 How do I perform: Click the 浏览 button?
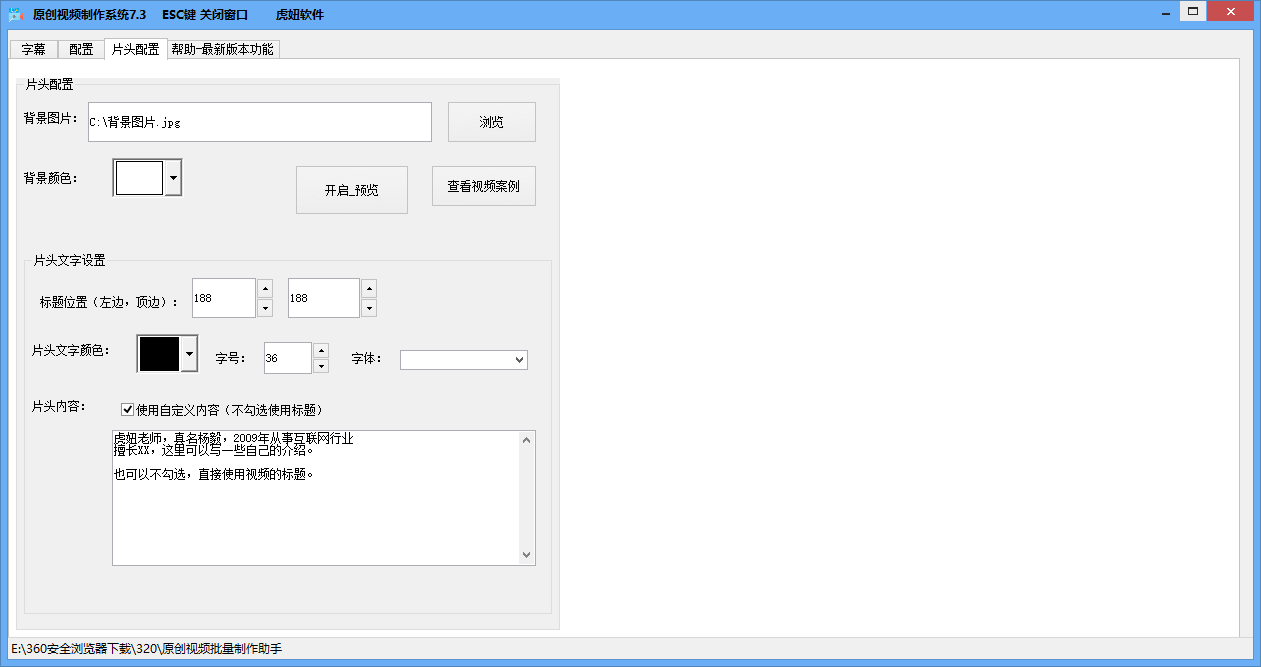point(492,122)
